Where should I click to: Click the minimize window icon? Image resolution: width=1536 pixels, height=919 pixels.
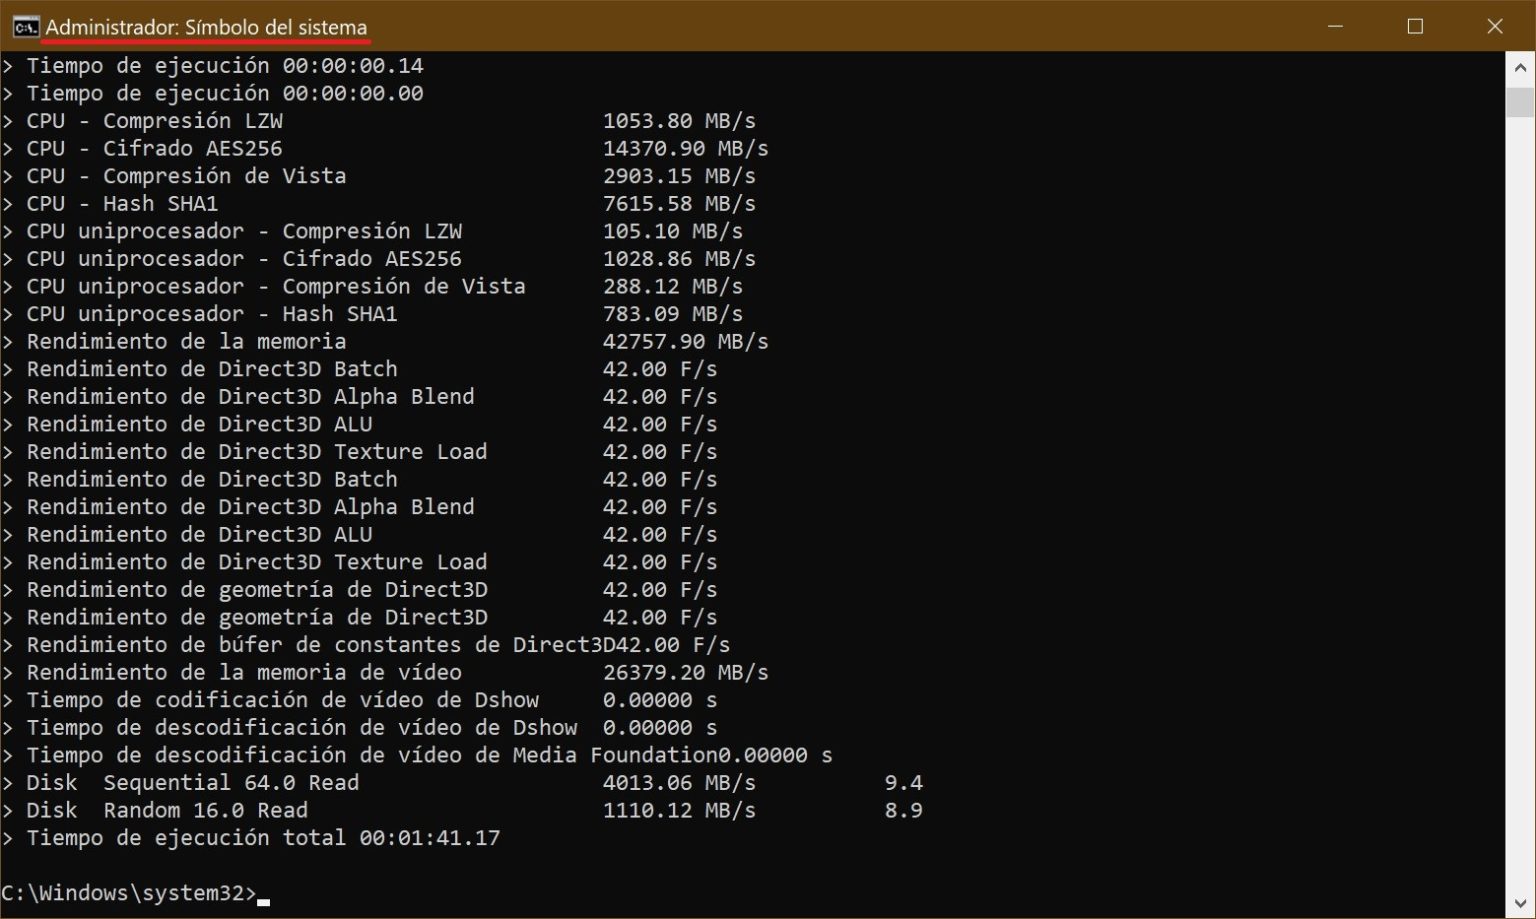click(x=1335, y=27)
